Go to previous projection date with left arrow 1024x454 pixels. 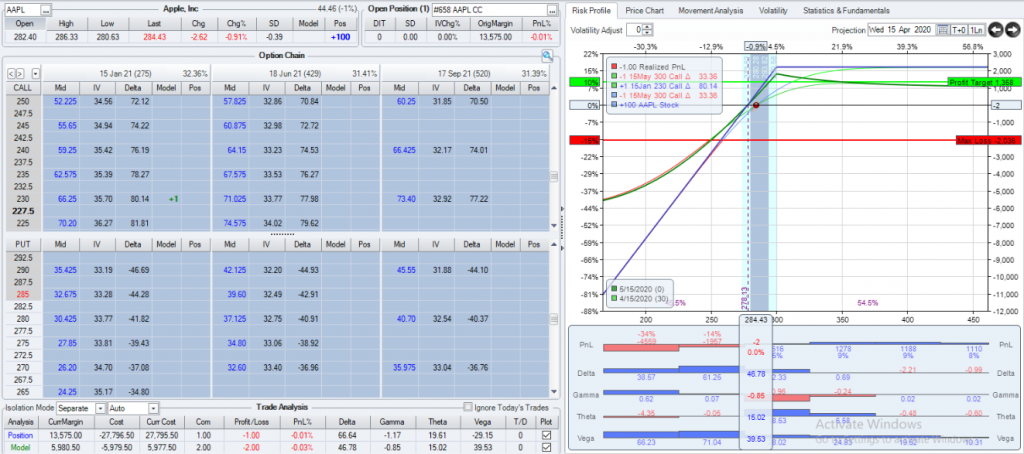click(995, 29)
